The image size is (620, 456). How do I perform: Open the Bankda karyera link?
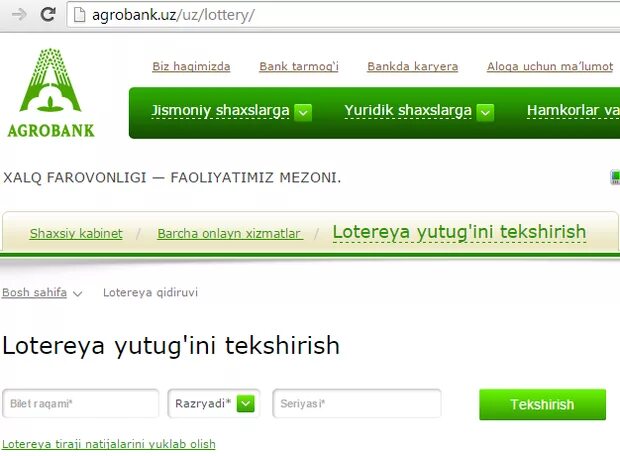click(412, 66)
